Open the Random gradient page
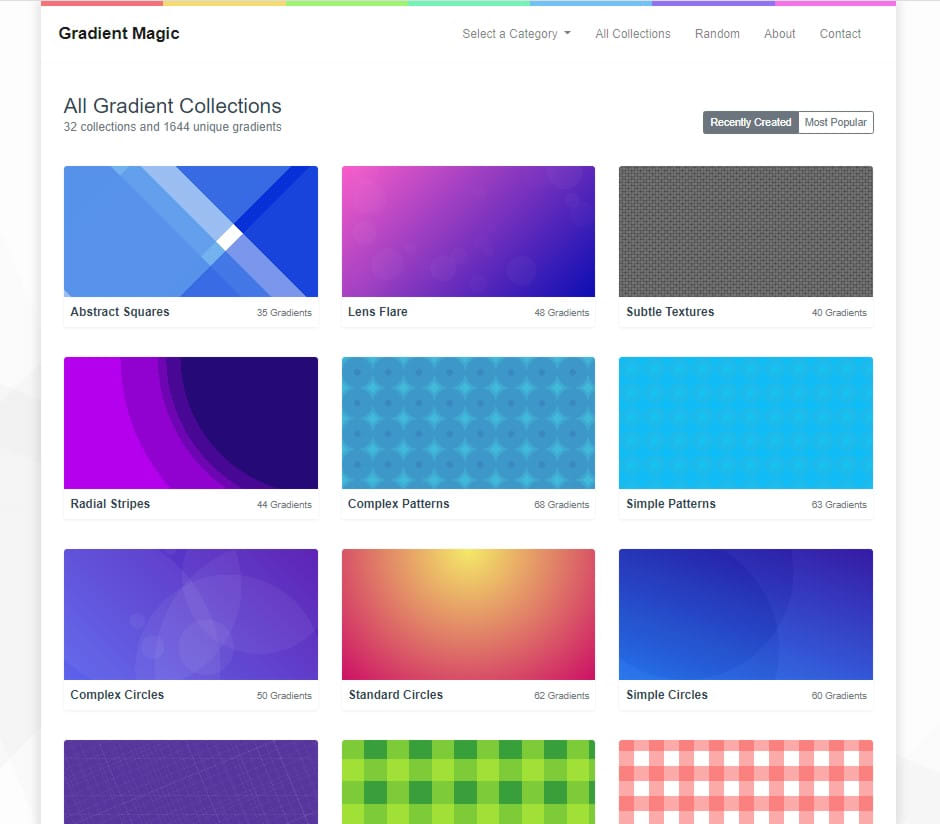940x824 pixels. pyautogui.click(x=717, y=34)
